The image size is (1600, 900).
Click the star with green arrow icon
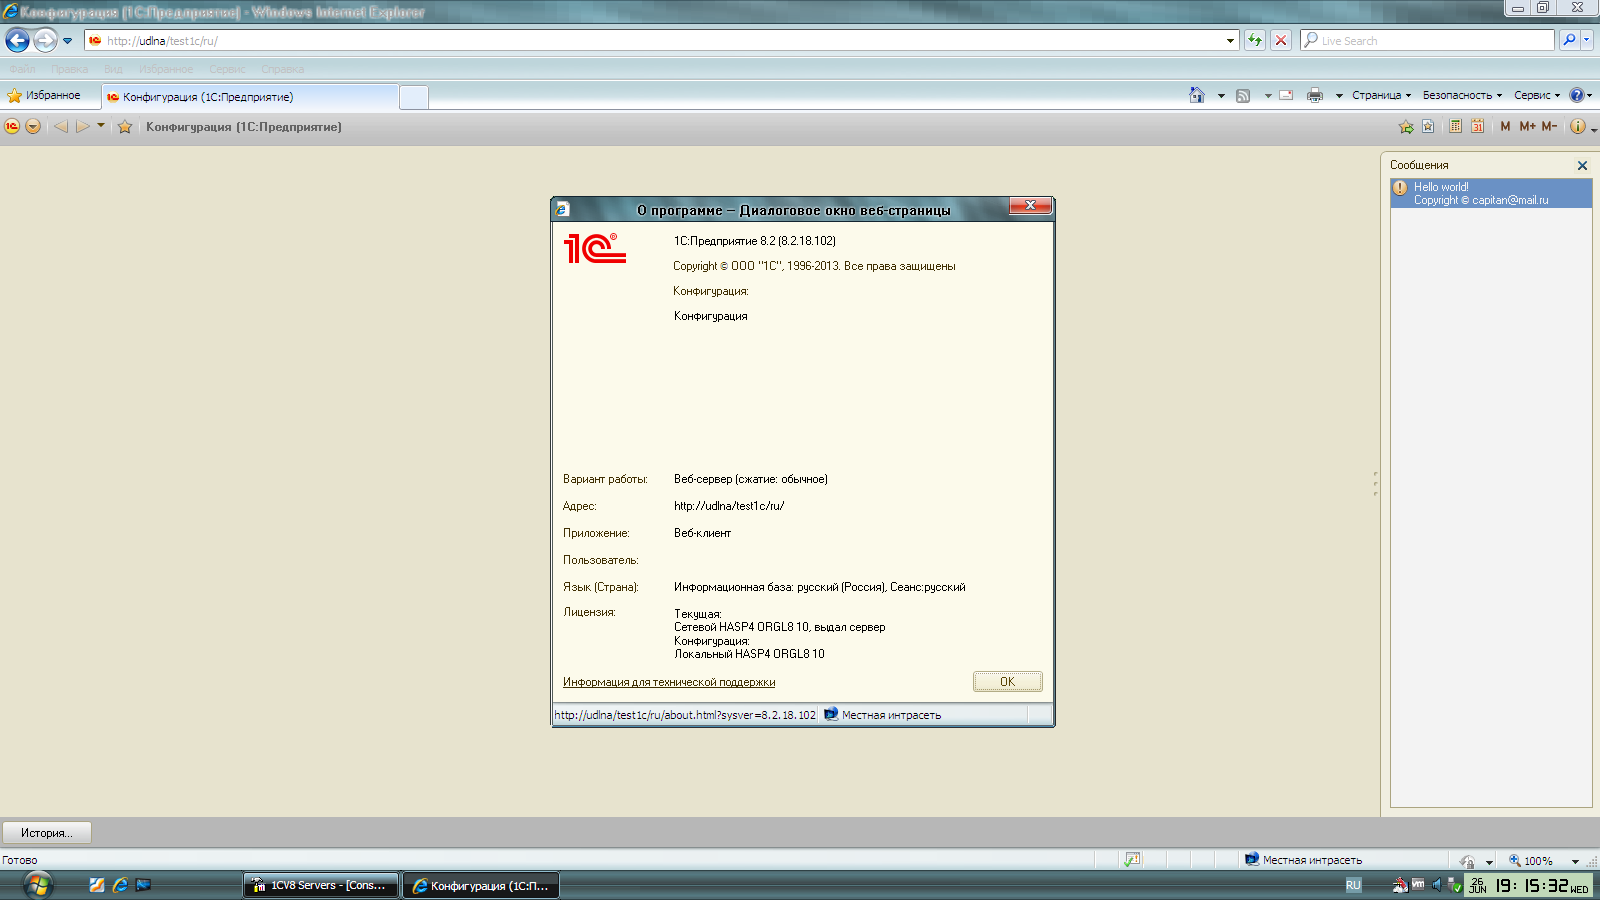point(1406,127)
